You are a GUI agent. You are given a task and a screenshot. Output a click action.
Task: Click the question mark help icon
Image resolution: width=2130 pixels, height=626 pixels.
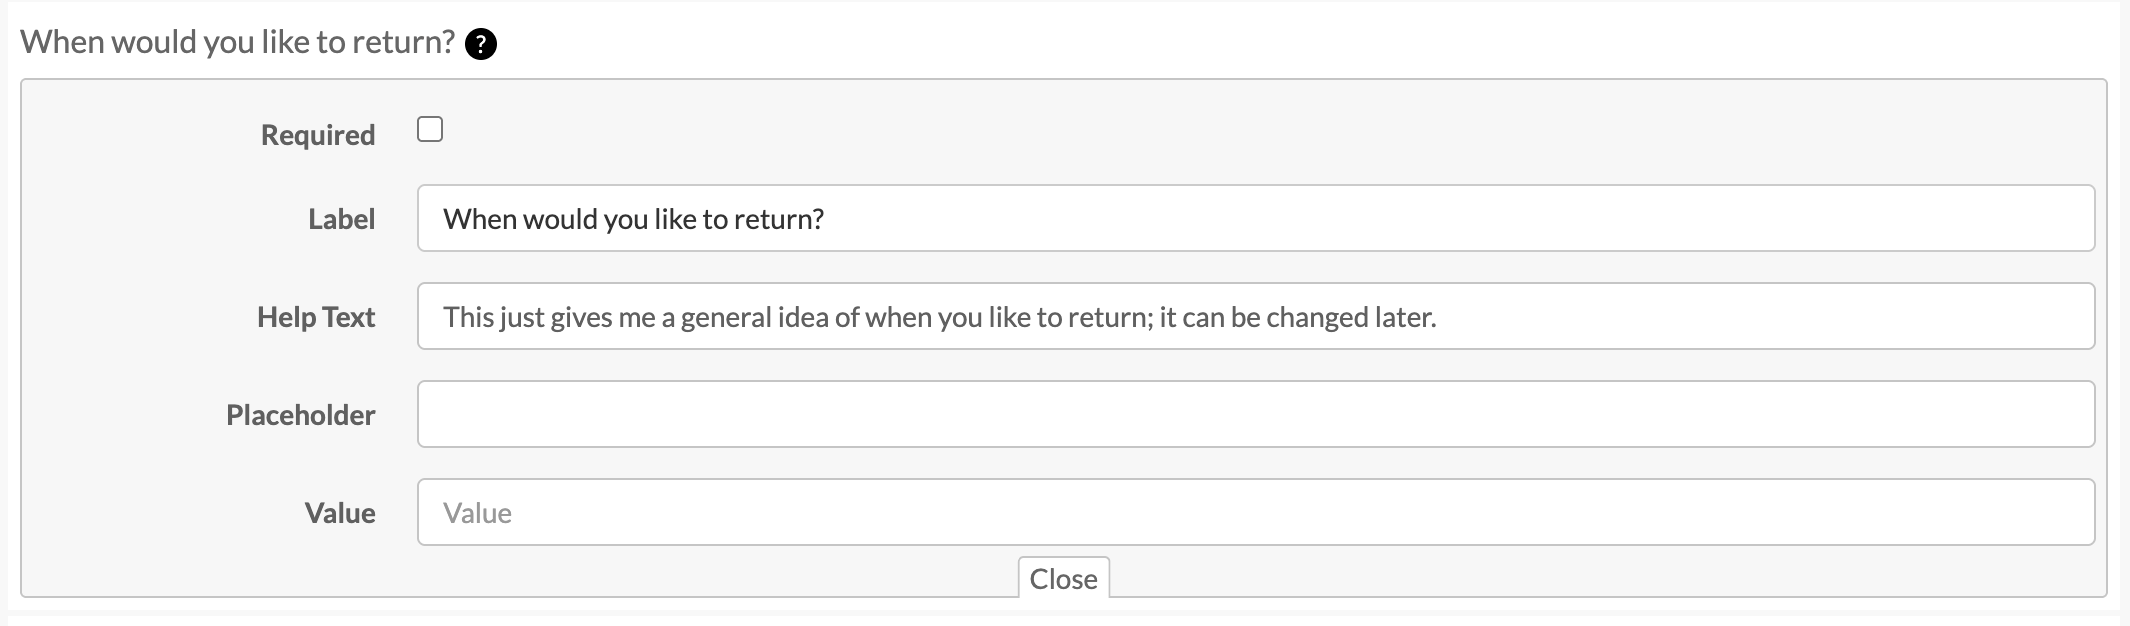481,44
